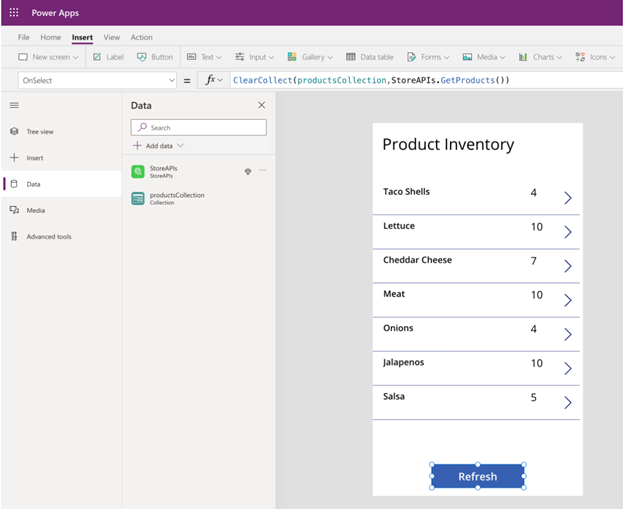Image resolution: width=624 pixels, height=515 pixels.
Task: Click the fx formula button
Action: pyautogui.click(x=214, y=80)
